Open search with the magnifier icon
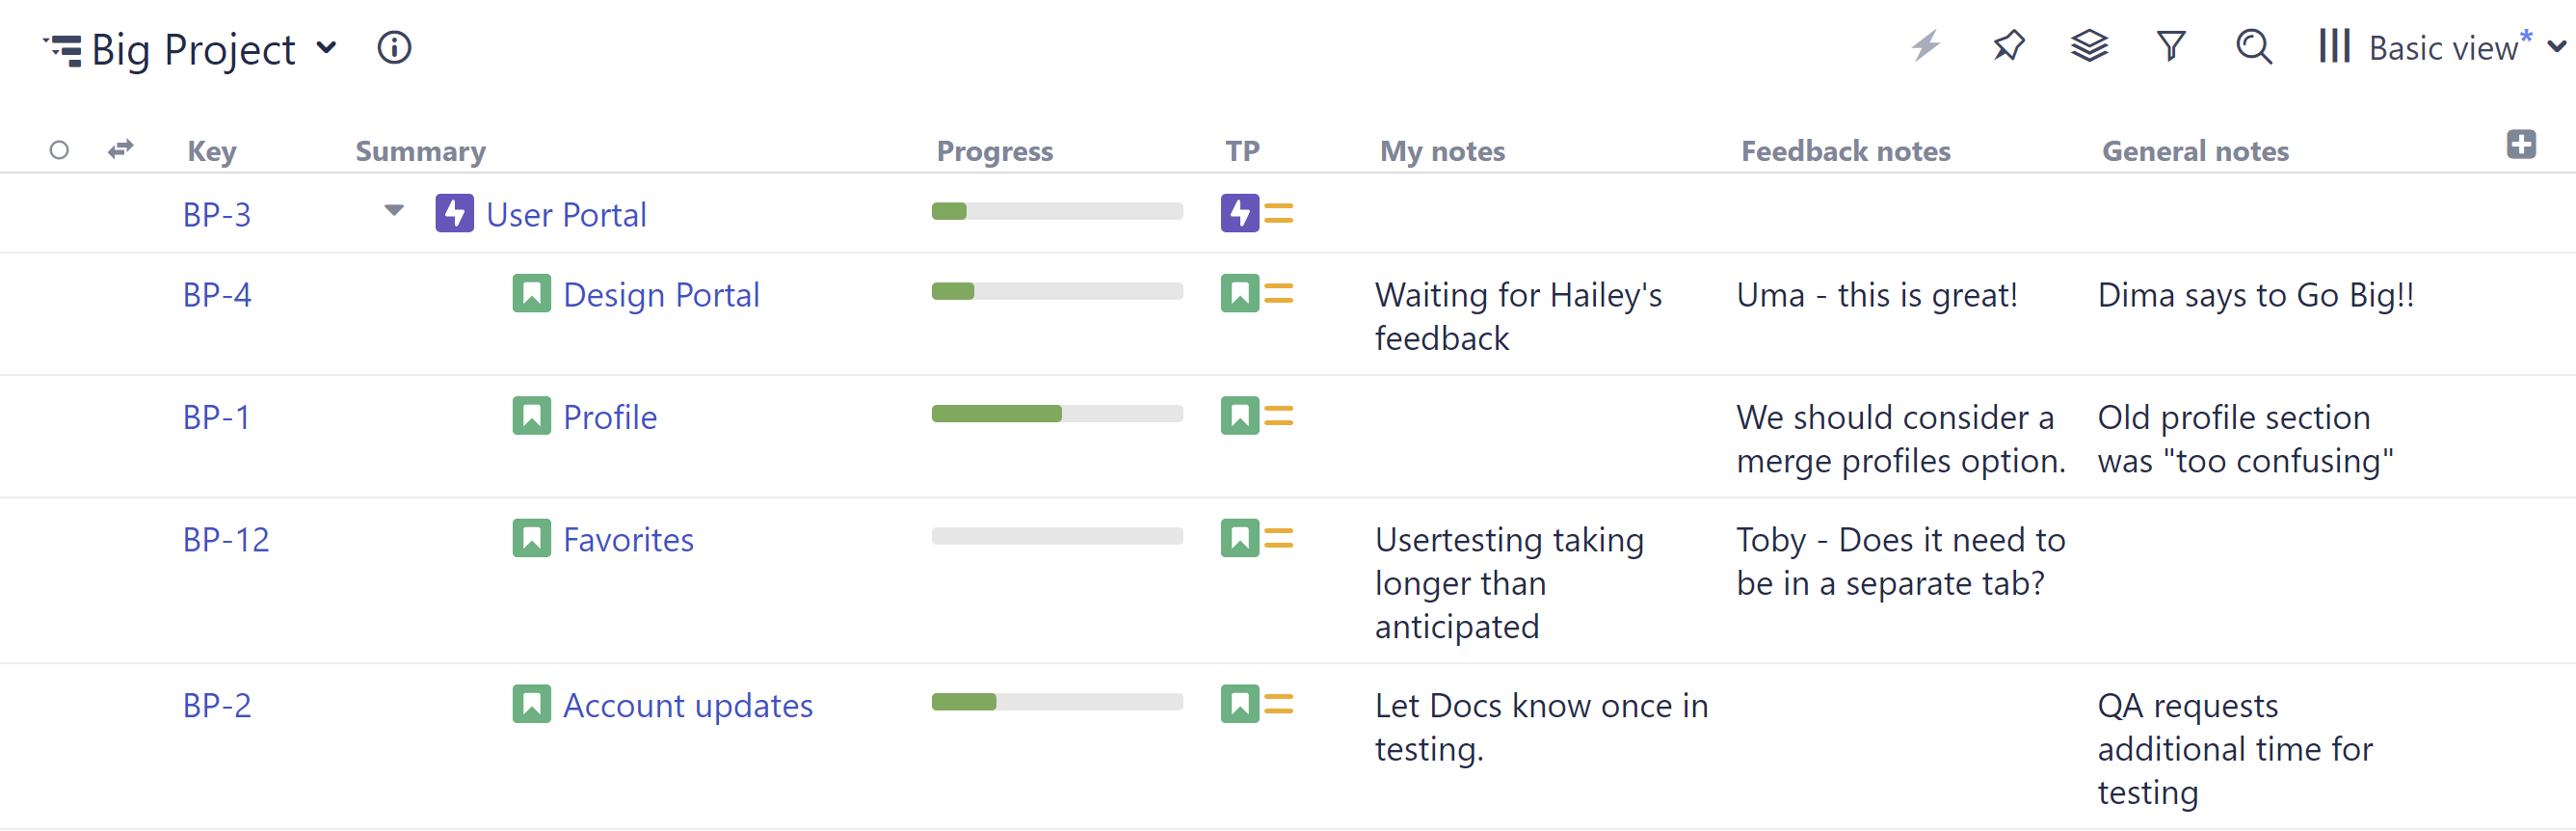 pos(2252,46)
